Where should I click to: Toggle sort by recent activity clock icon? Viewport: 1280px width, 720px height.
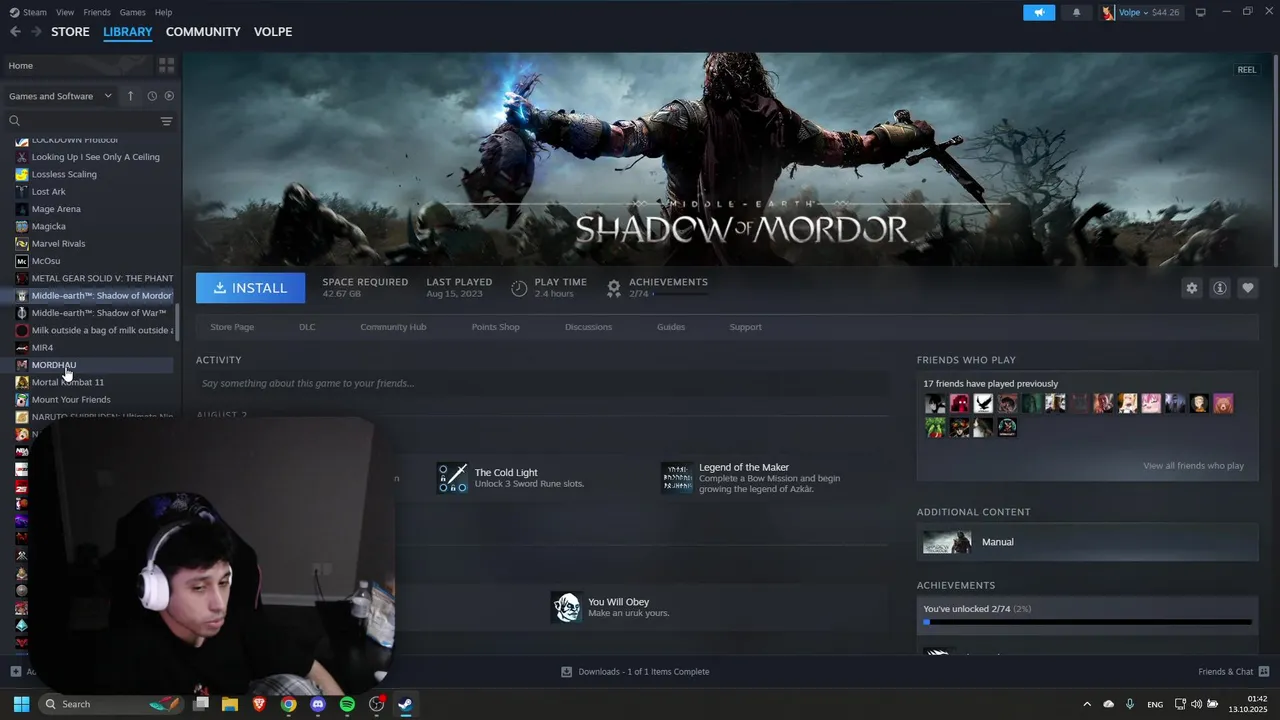(x=152, y=96)
